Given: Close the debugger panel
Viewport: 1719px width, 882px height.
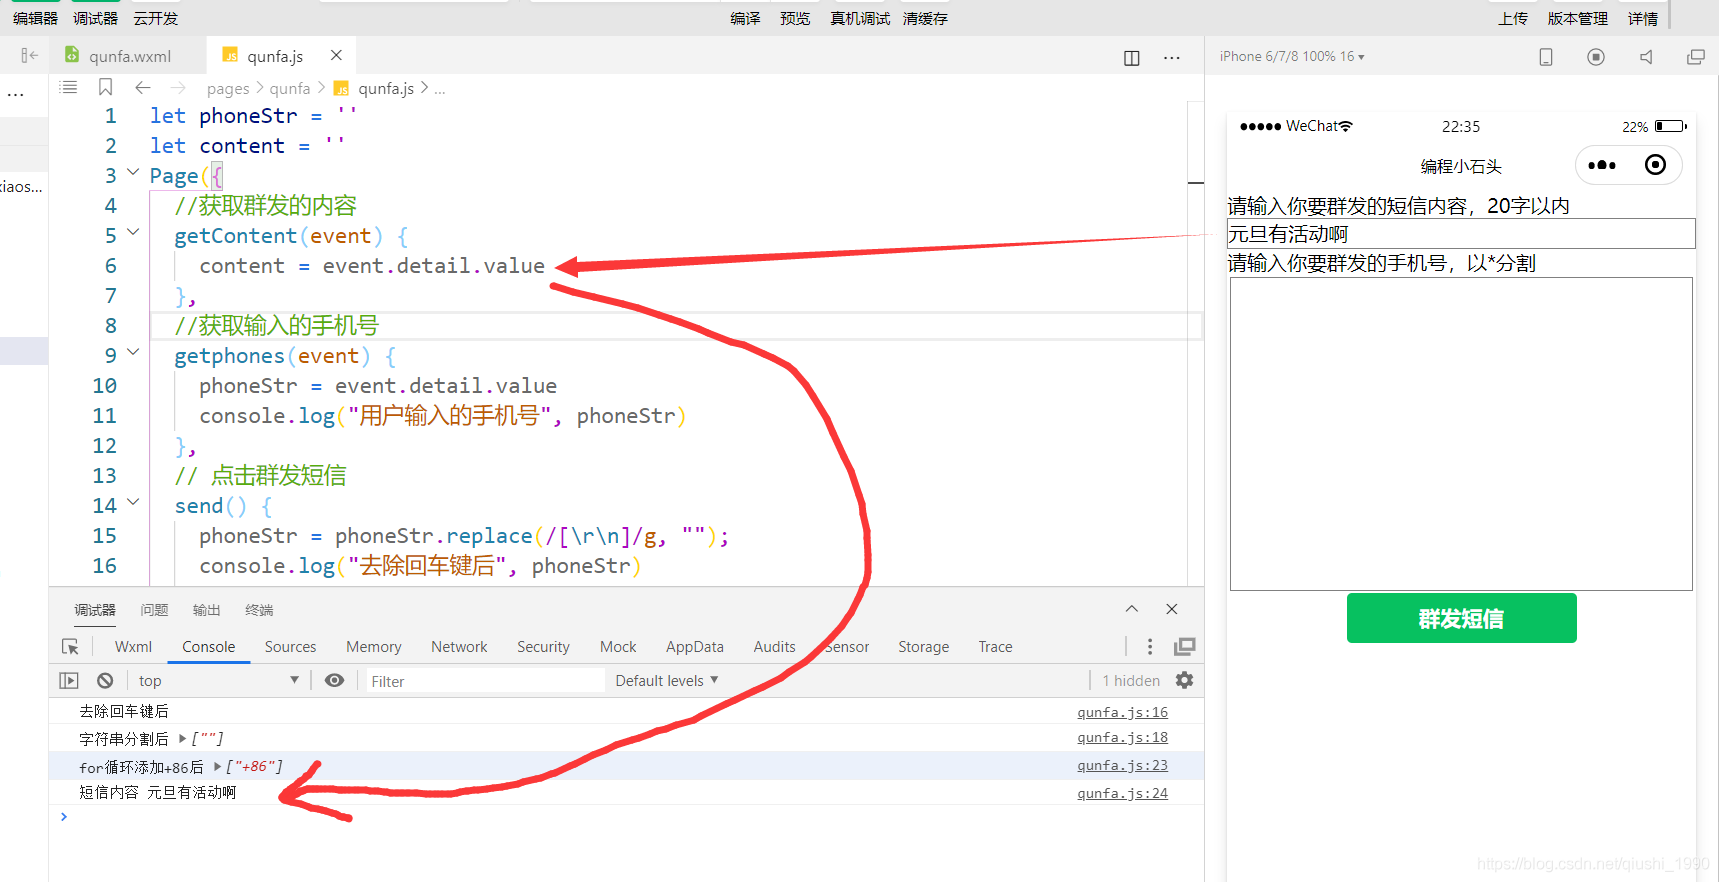Looking at the screenshot, I should [1172, 609].
